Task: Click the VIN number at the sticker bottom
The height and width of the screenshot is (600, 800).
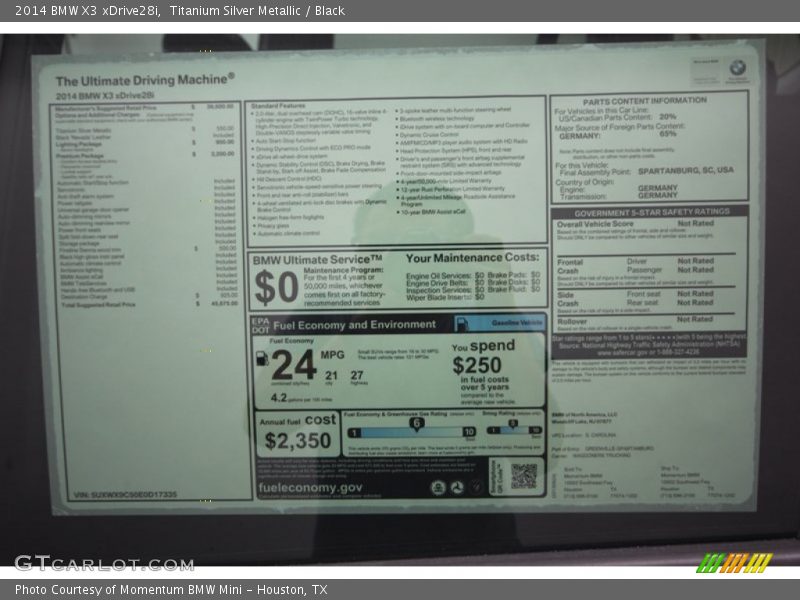Action: tap(125, 494)
